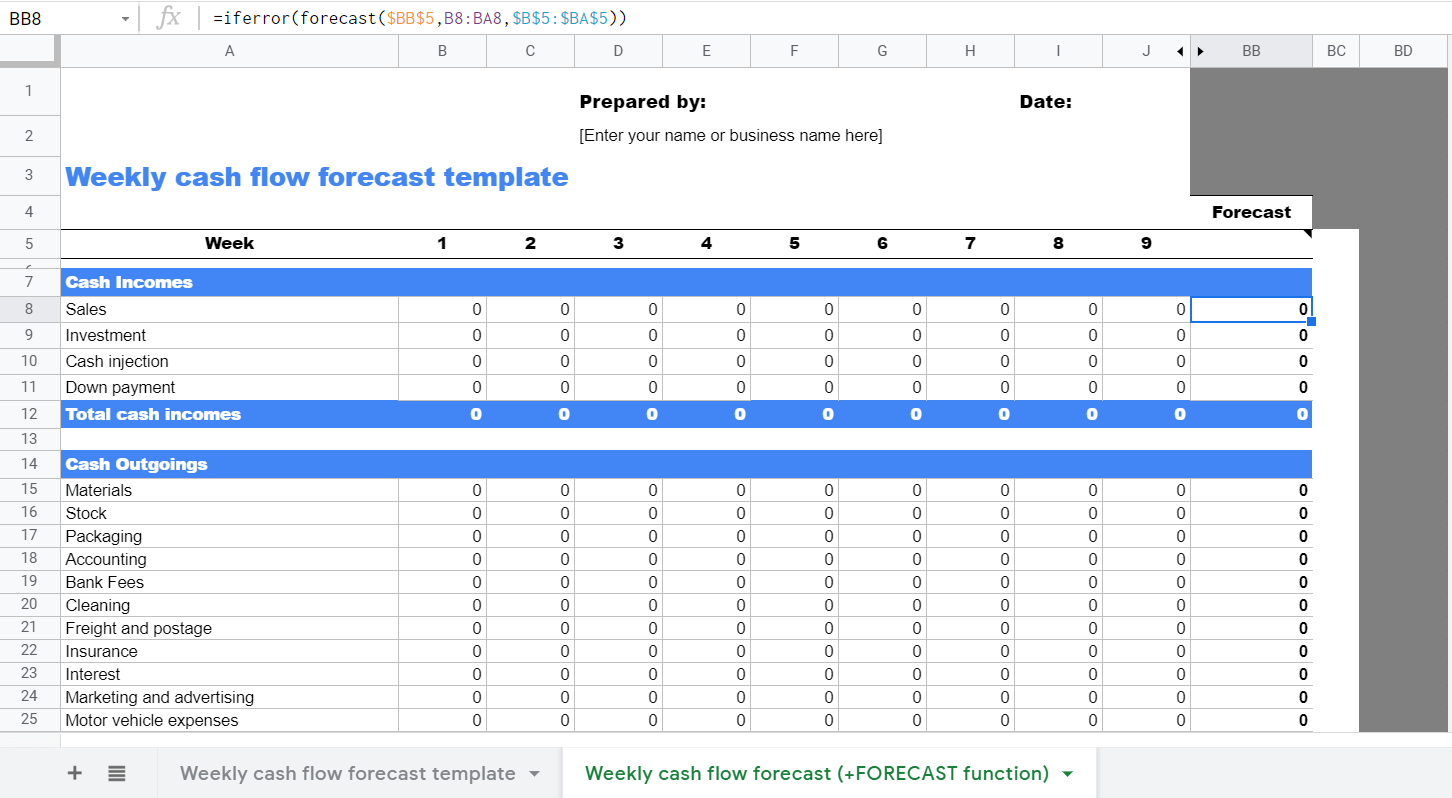Viewport: 1452px width, 798px height.
Task: Select row 25 header
Action: tap(29, 720)
